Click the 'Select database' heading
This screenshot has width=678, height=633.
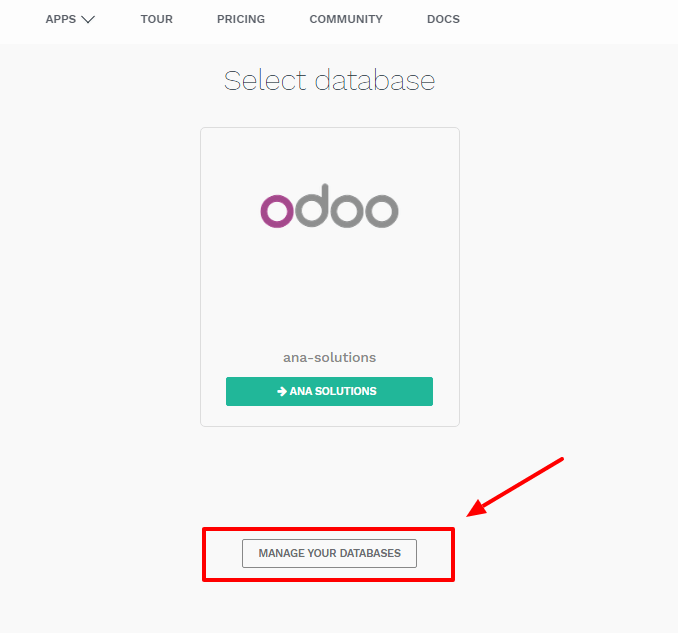click(x=329, y=81)
